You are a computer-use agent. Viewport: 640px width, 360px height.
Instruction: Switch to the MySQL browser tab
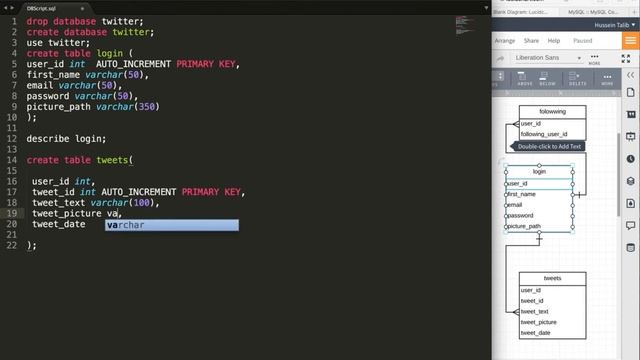click(593, 12)
